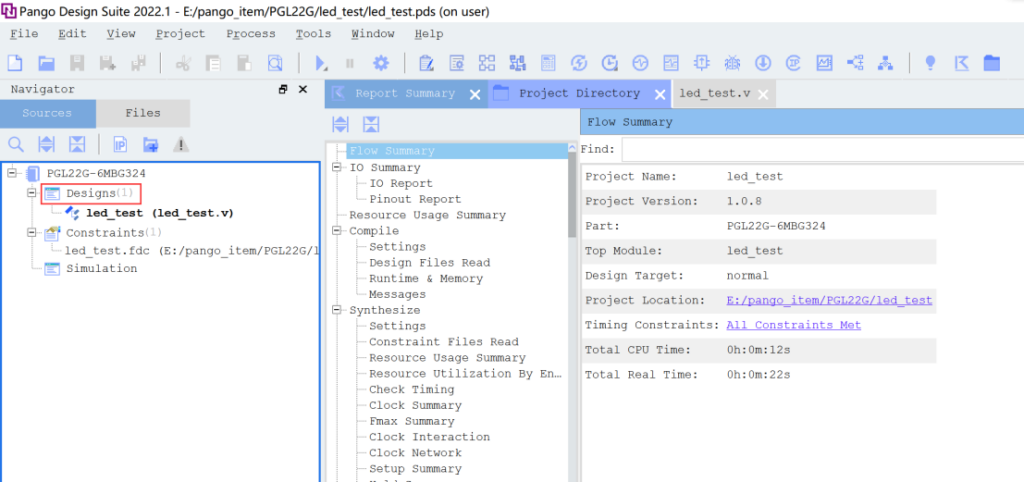
Task: Collapse the Designs tree node
Action: 32,192
